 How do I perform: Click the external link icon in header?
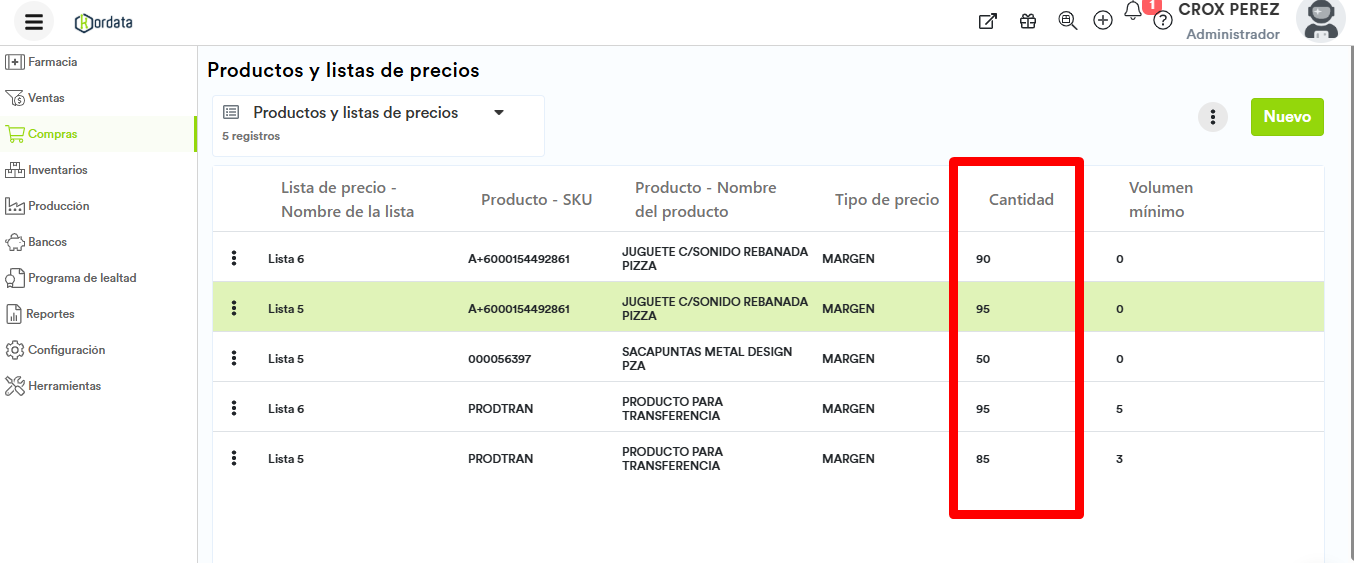(x=987, y=21)
